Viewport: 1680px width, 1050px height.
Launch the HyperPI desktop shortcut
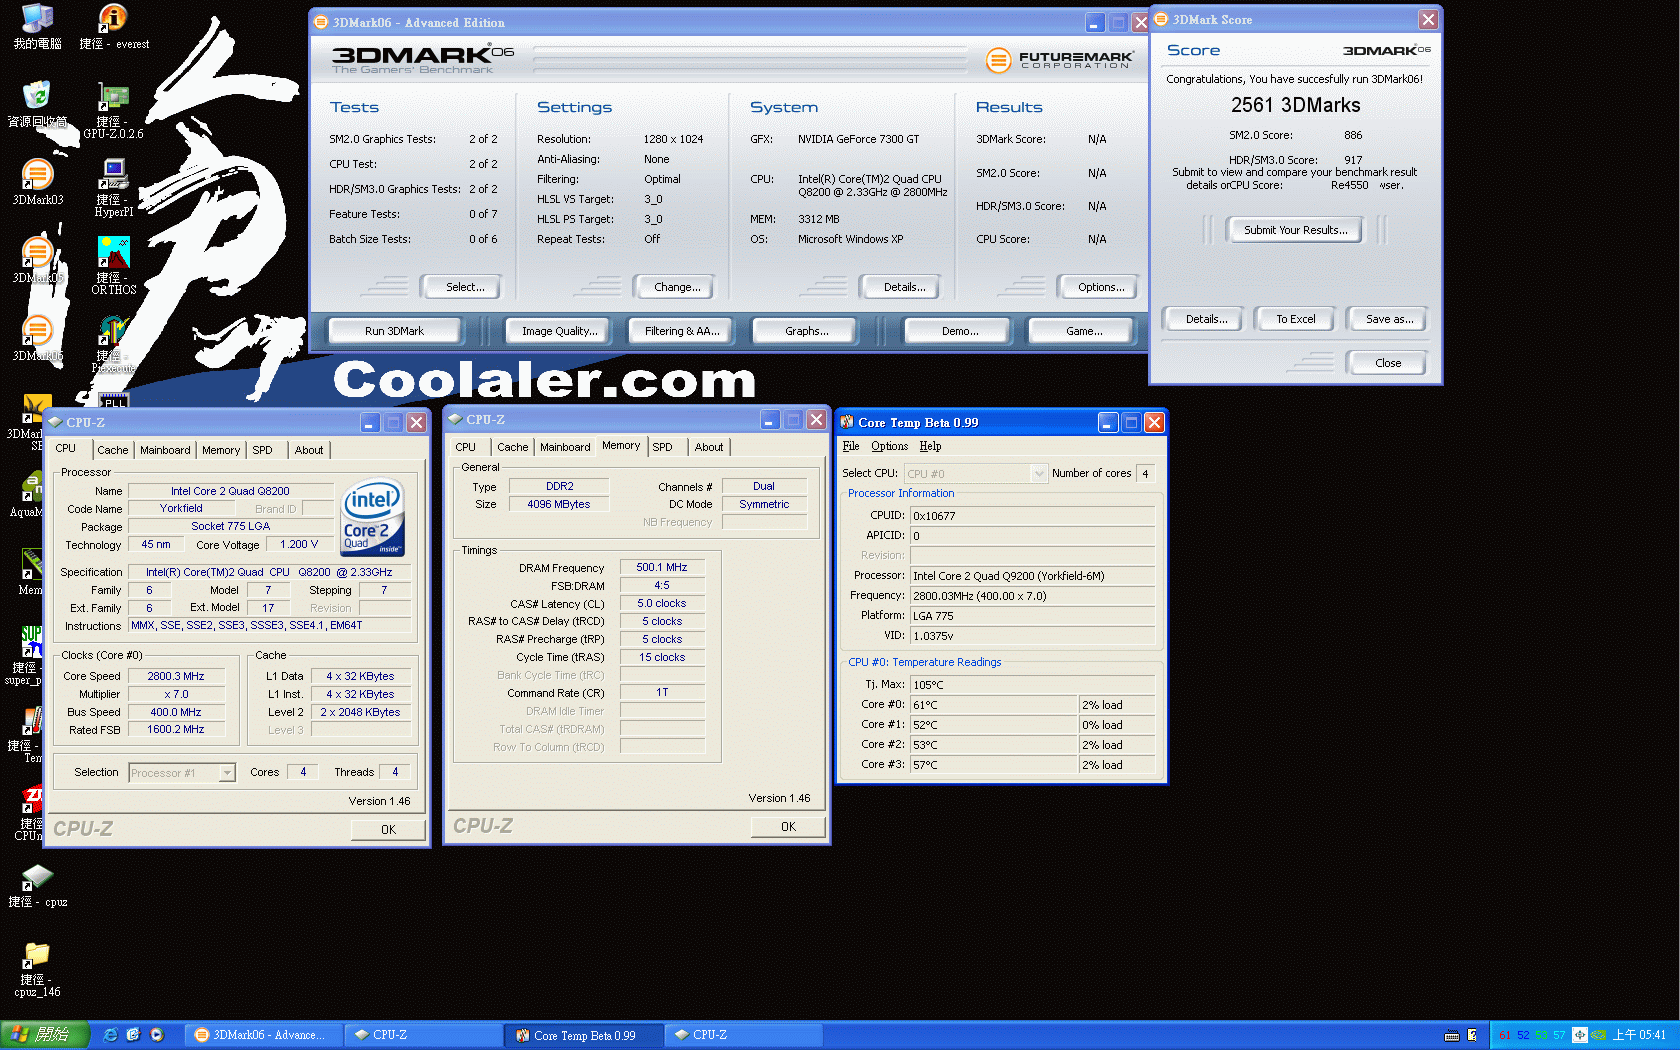(114, 188)
